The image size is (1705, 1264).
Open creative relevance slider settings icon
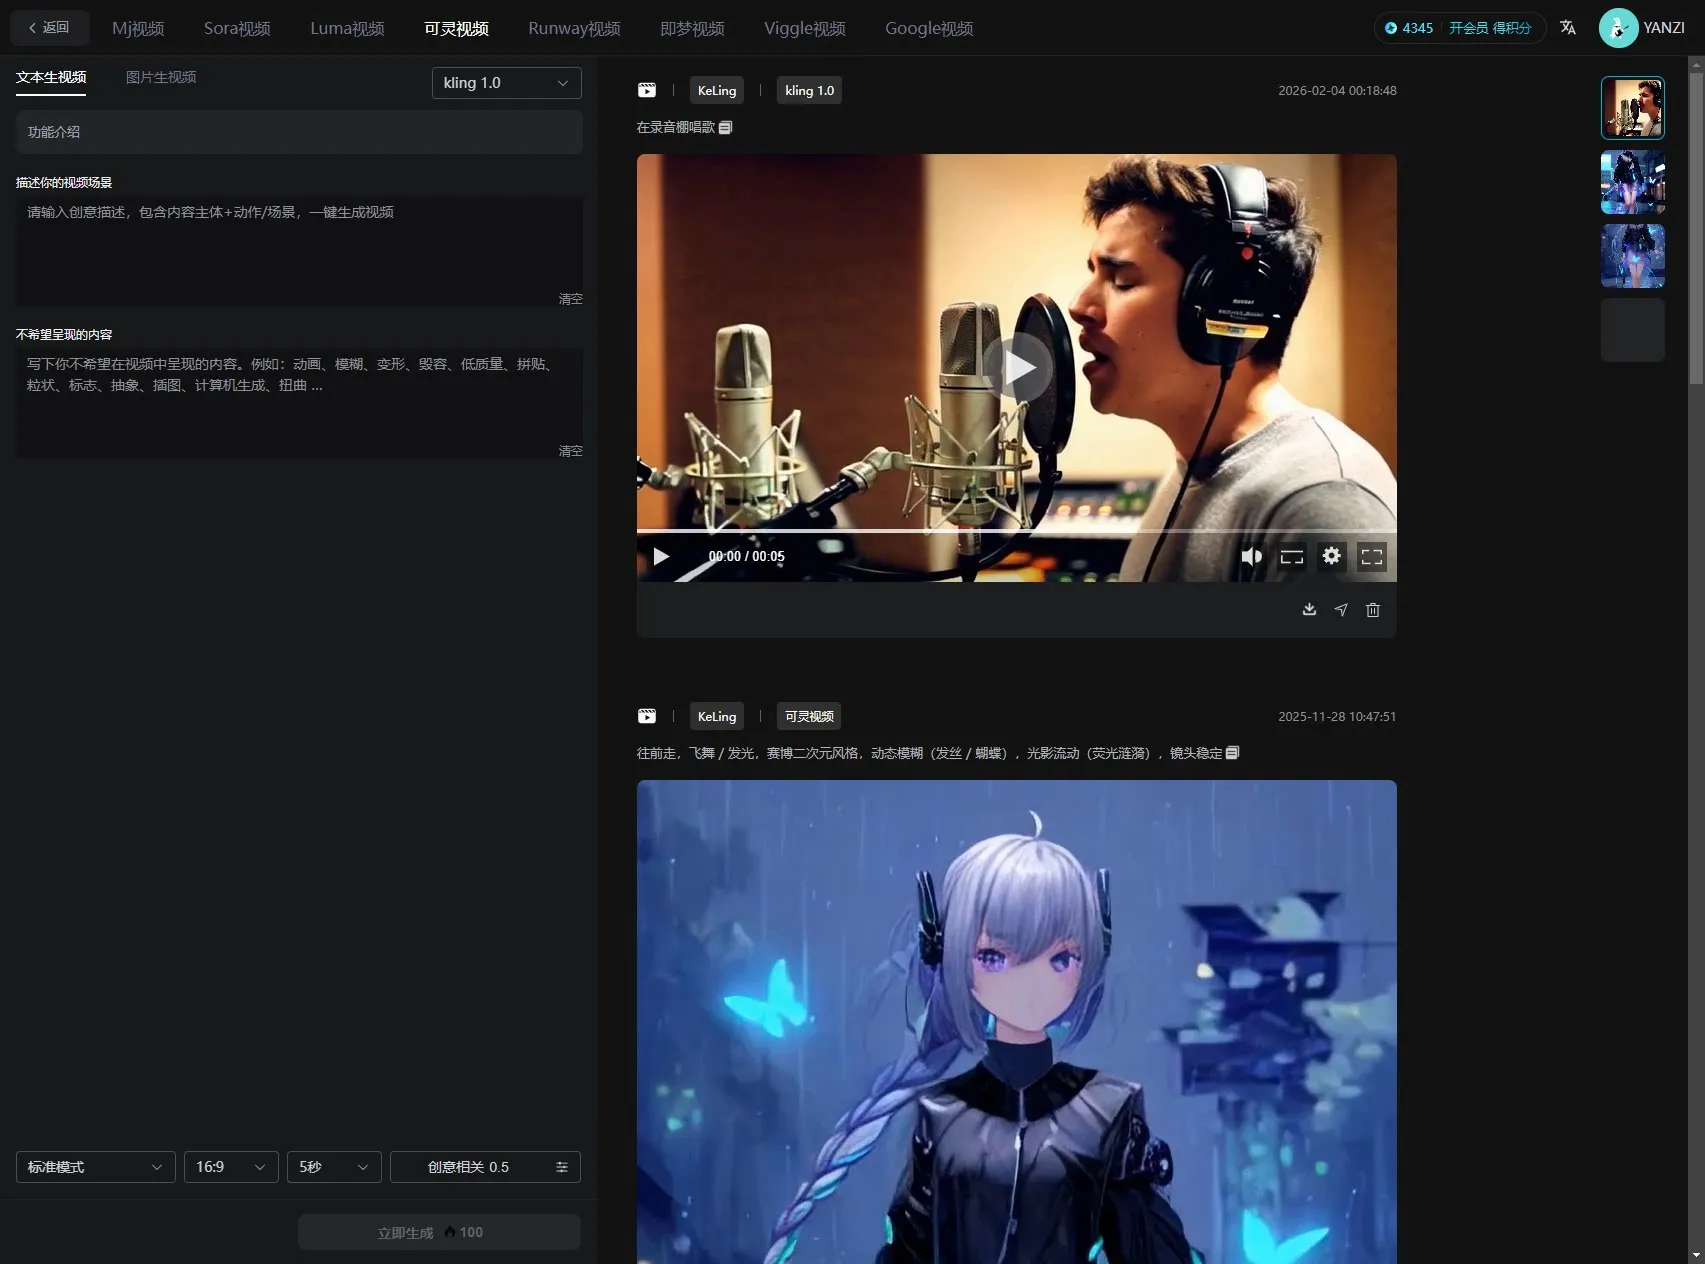(562, 1167)
